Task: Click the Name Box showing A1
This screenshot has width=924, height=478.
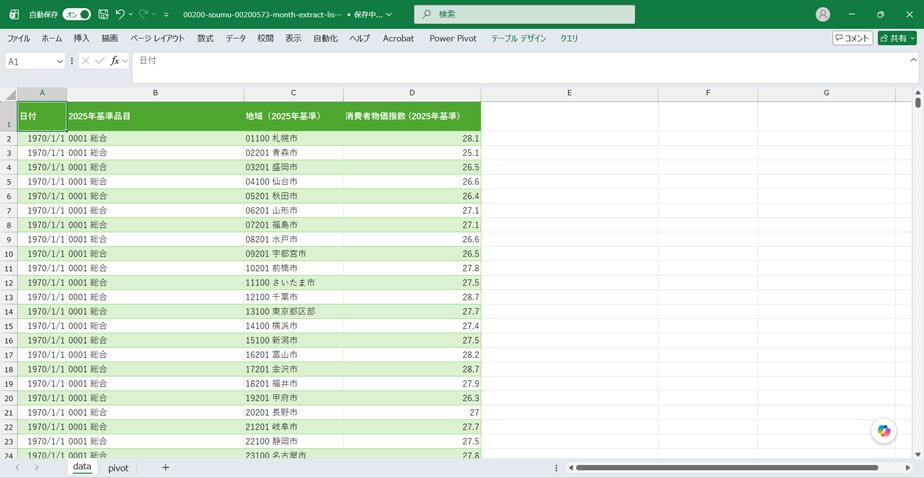Action: point(30,61)
